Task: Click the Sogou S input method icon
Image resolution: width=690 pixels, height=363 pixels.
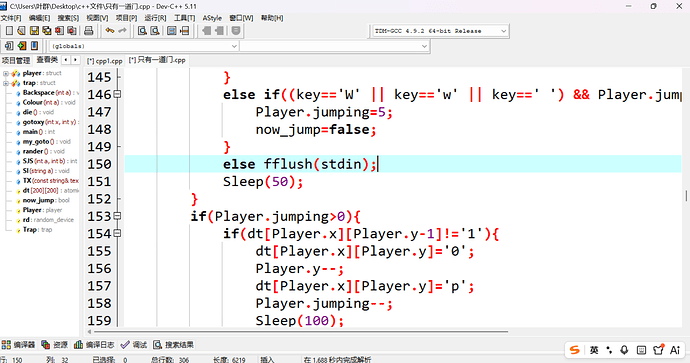Action: [575, 350]
